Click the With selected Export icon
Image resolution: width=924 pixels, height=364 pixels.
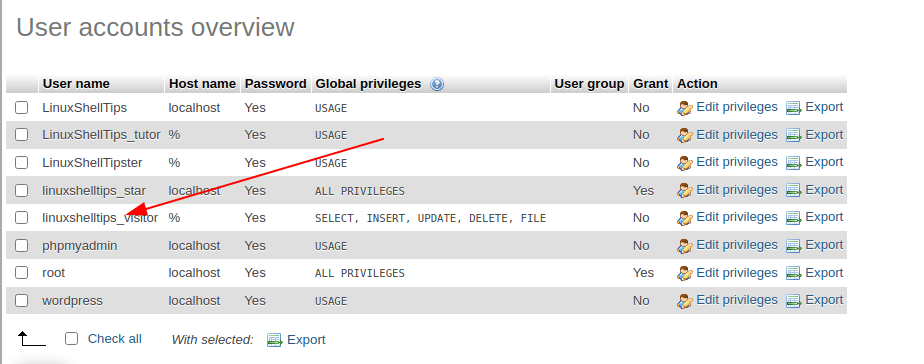tap(275, 340)
